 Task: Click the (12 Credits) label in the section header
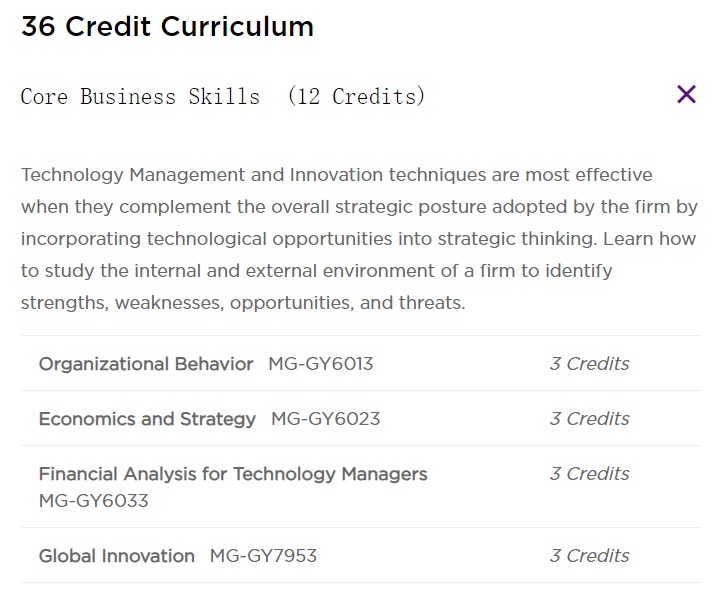tap(356, 97)
